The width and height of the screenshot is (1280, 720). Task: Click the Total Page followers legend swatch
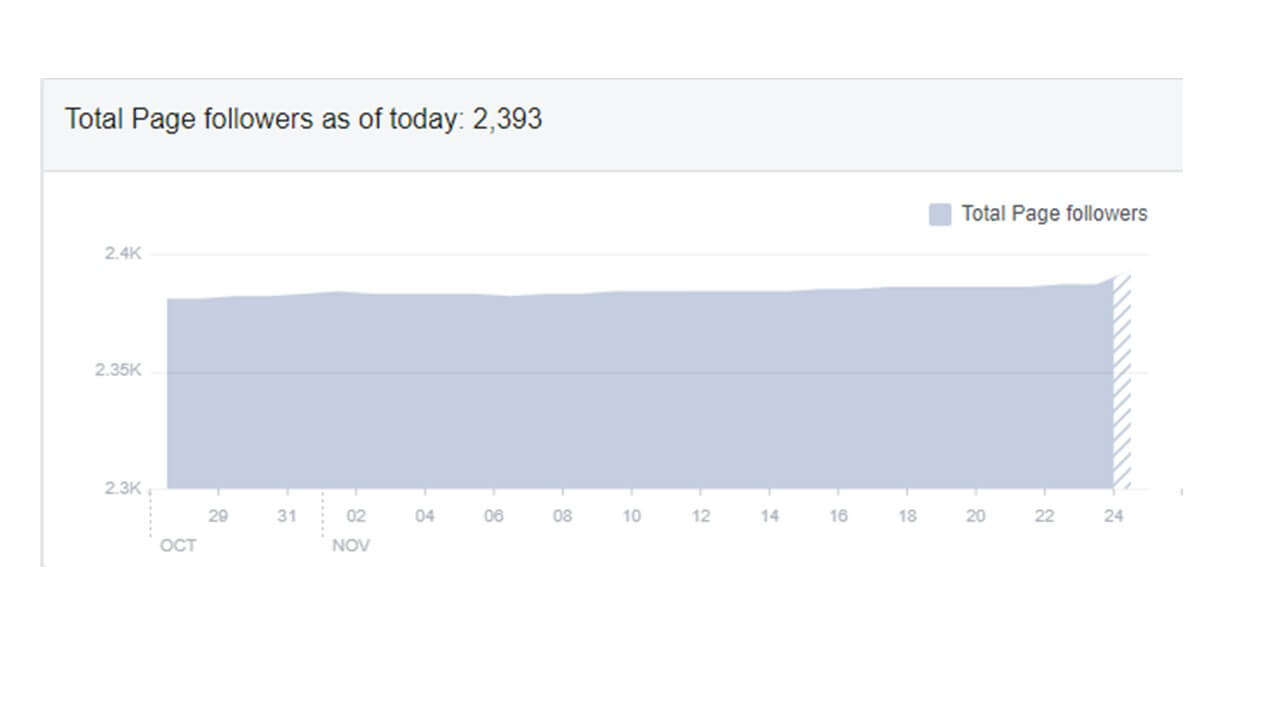tap(940, 214)
